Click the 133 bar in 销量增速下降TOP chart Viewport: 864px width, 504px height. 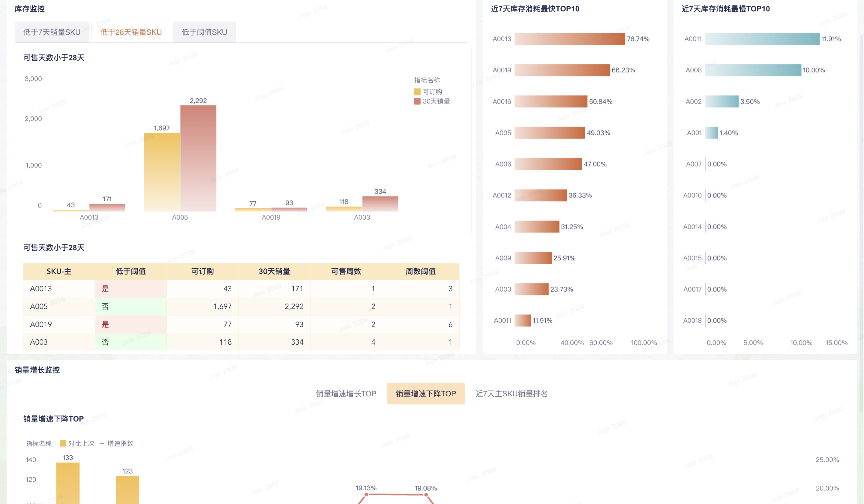click(x=68, y=483)
